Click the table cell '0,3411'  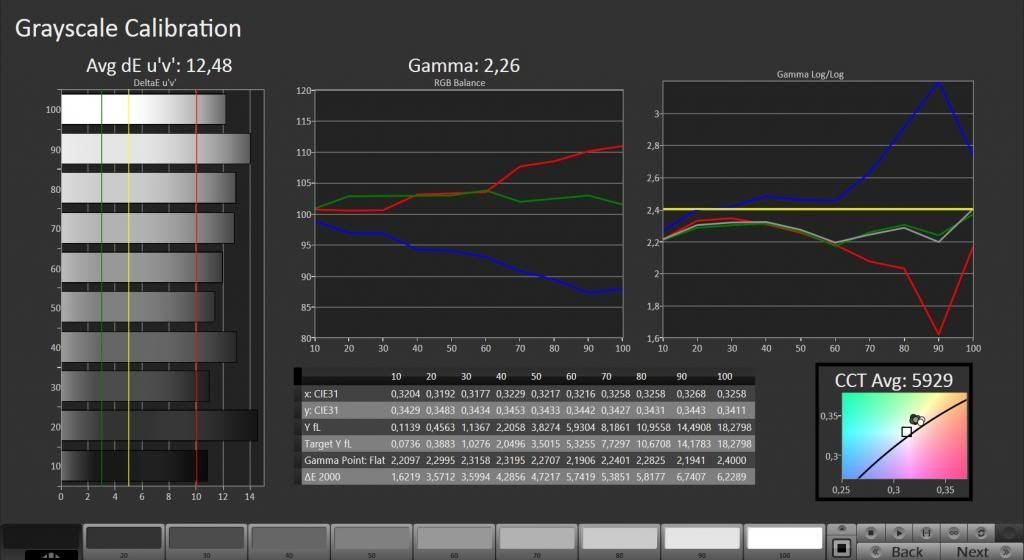[731, 411]
